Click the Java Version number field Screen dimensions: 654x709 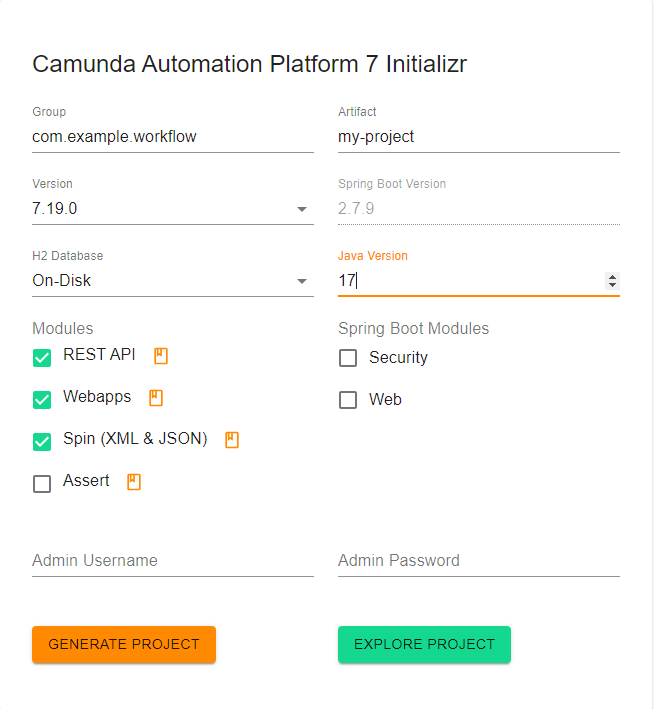point(470,281)
